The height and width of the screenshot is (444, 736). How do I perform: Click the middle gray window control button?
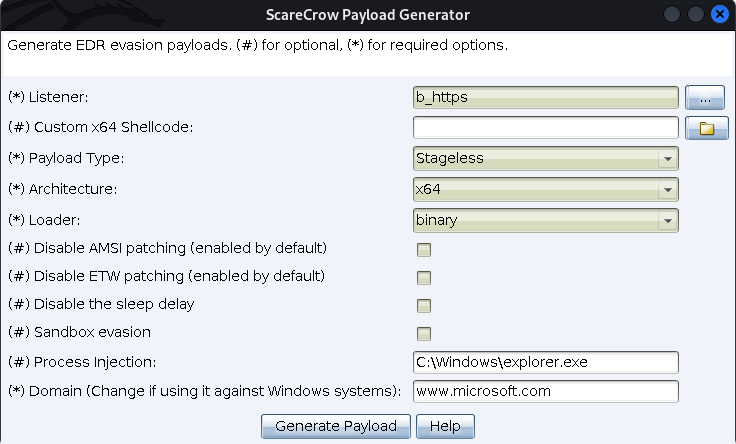pos(696,14)
